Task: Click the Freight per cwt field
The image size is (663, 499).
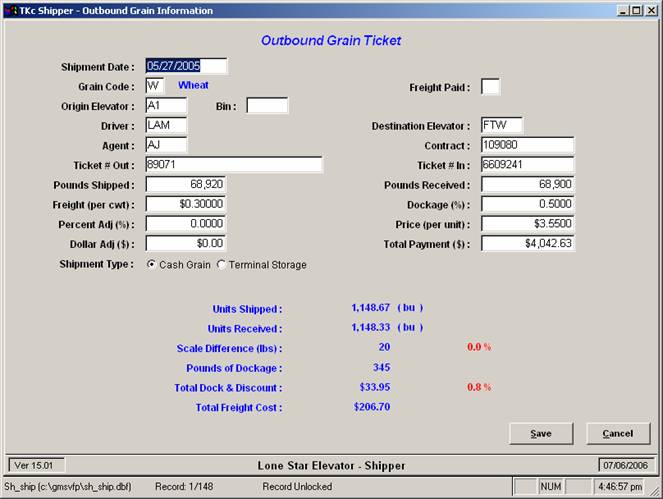Action: pyautogui.click(x=186, y=204)
